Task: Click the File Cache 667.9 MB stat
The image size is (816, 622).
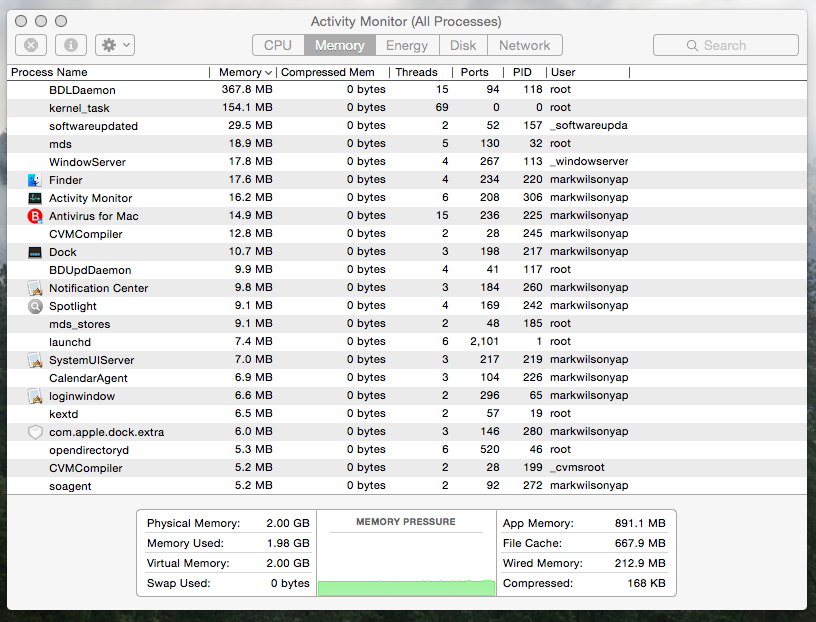Action: coord(584,543)
